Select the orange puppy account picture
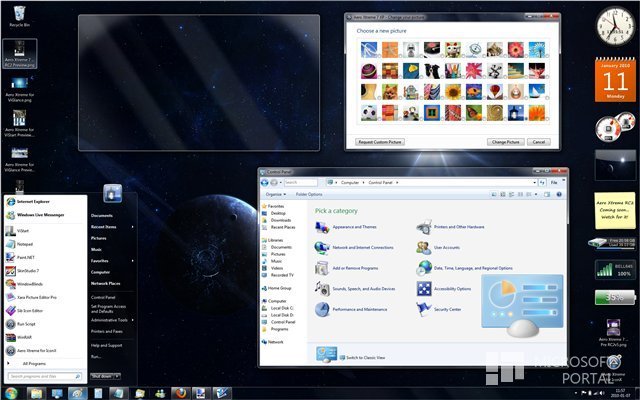Screen dimensions: 640x400 click(x=390, y=92)
